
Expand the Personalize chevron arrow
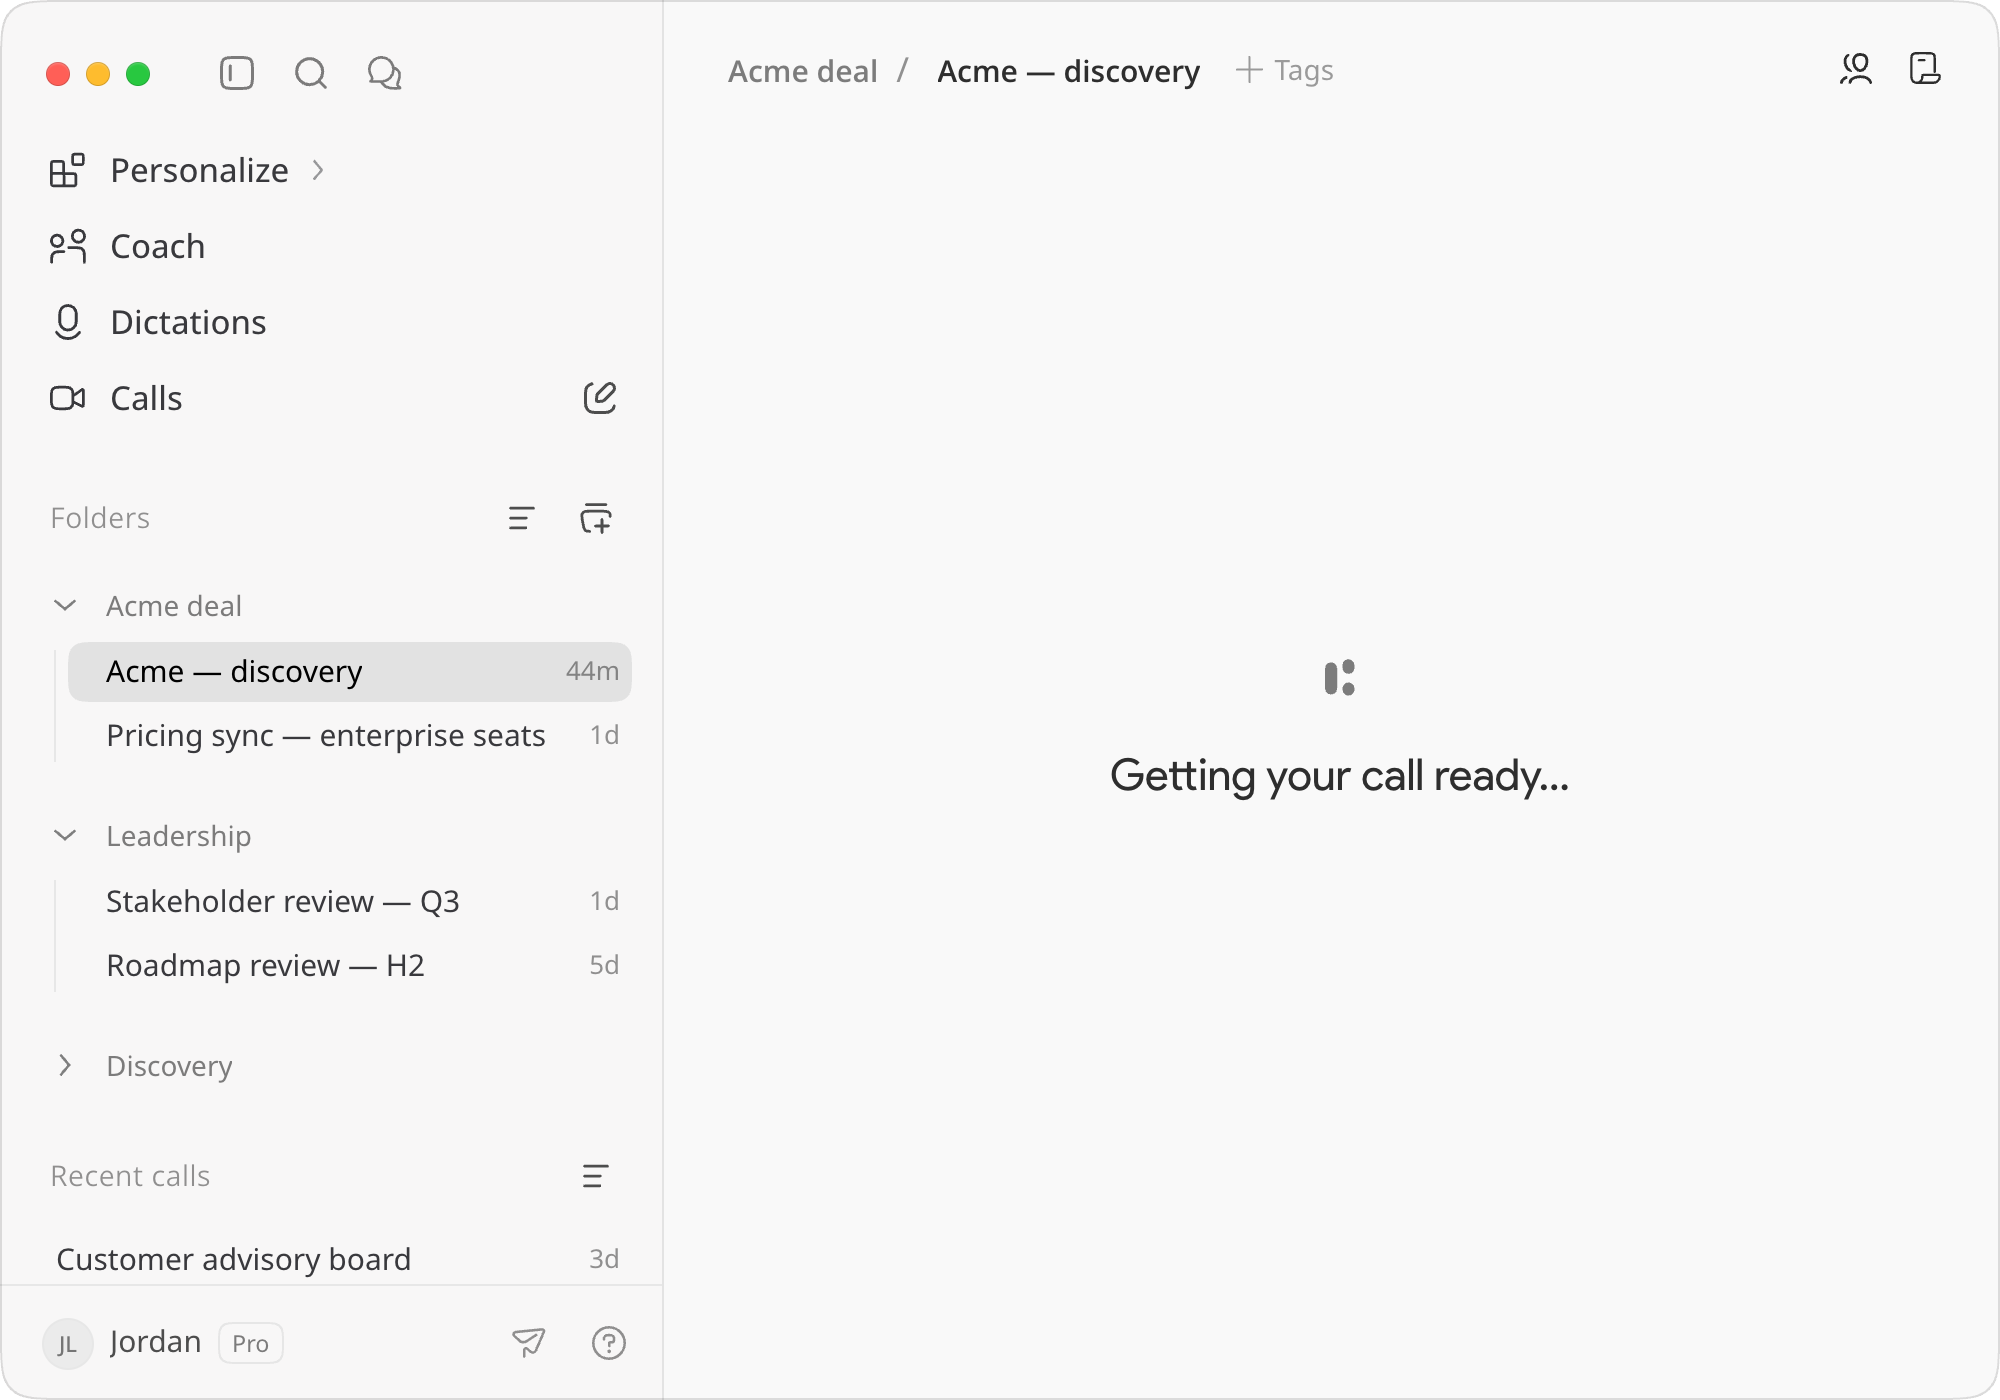pos(318,171)
